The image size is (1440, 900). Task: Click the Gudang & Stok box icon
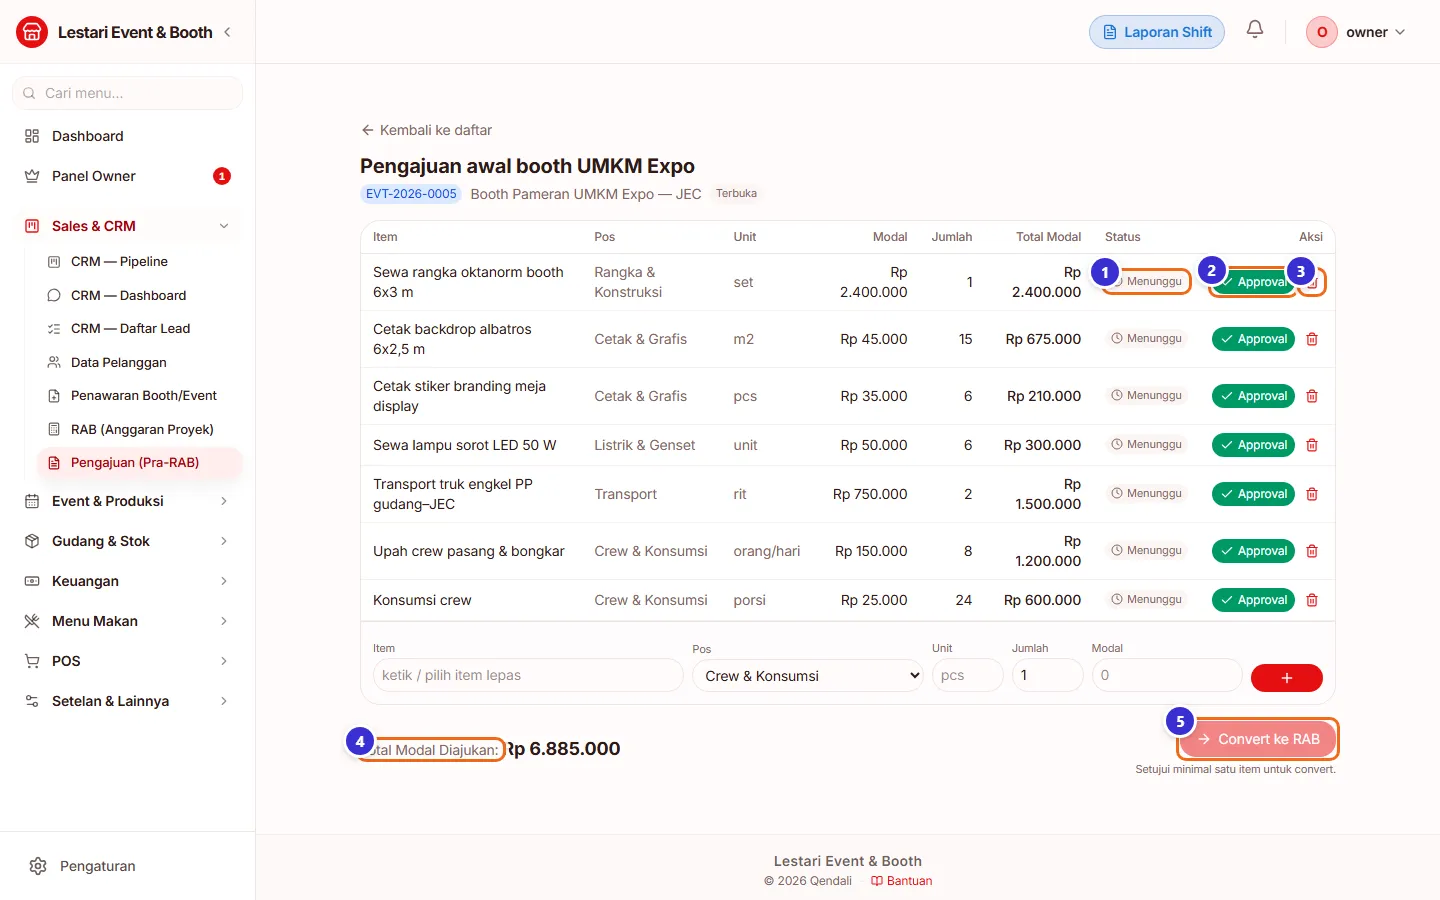32,541
